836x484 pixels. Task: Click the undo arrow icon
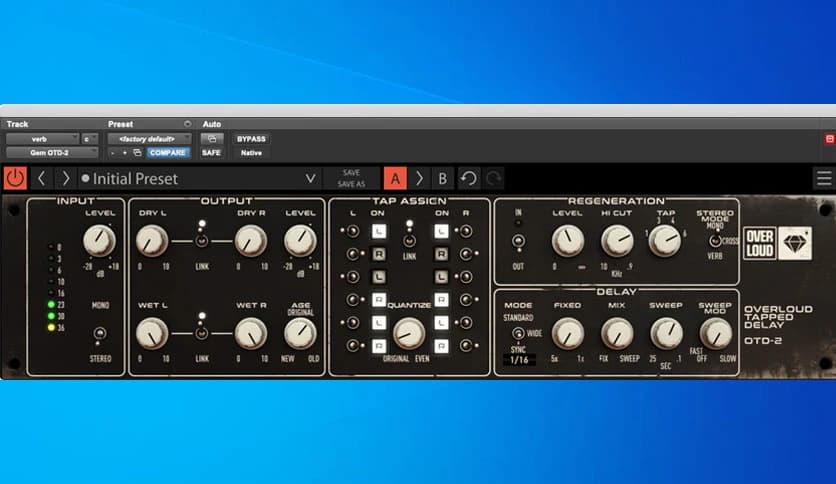468,178
